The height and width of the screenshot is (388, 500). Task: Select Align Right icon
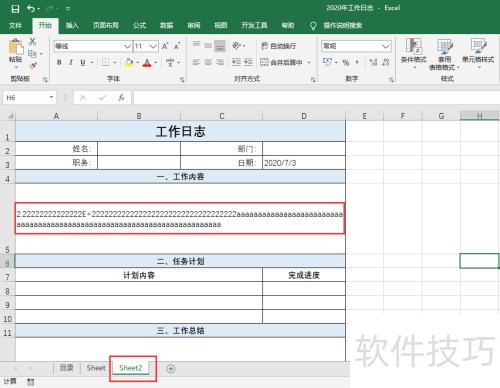click(220, 62)
